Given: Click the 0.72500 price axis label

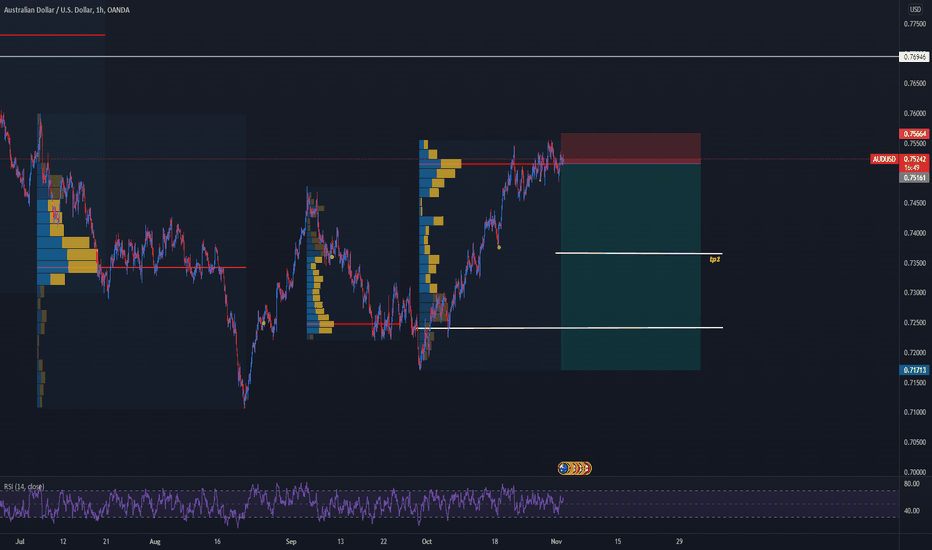Looking at the screenshot, I should coord(914,322).
